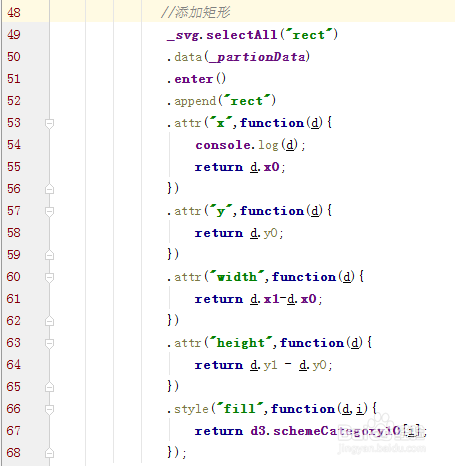This screenshot has width=455, height=466.
Task: Click the enter() call on line 51
Action: coord(200,79)
